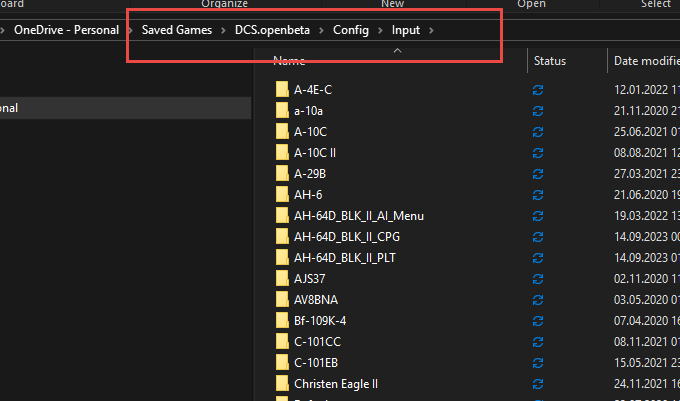Viewport: 680px width, 401px height.
Task: Select AH-64D_BLK_II_CPG folder name
Action: point(347,237)
